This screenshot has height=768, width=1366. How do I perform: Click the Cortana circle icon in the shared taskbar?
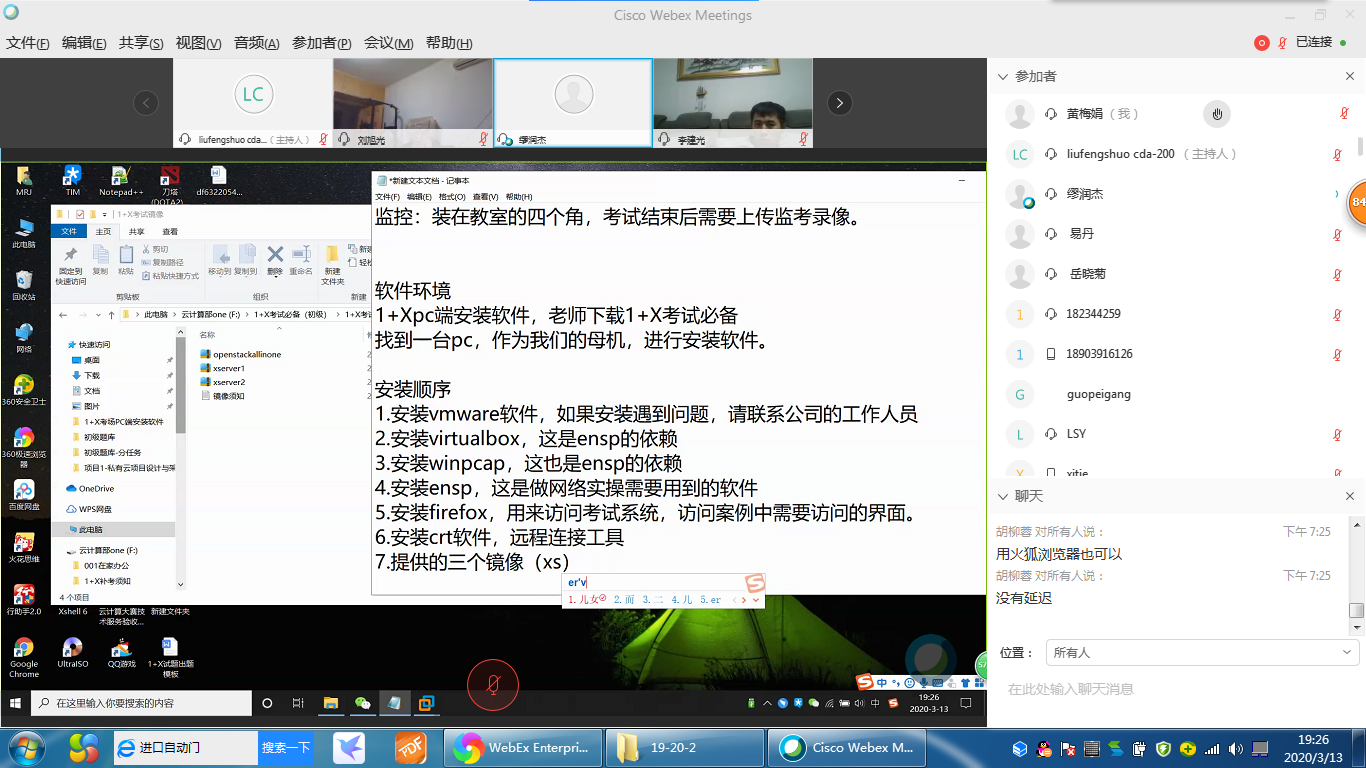(267, 703)
